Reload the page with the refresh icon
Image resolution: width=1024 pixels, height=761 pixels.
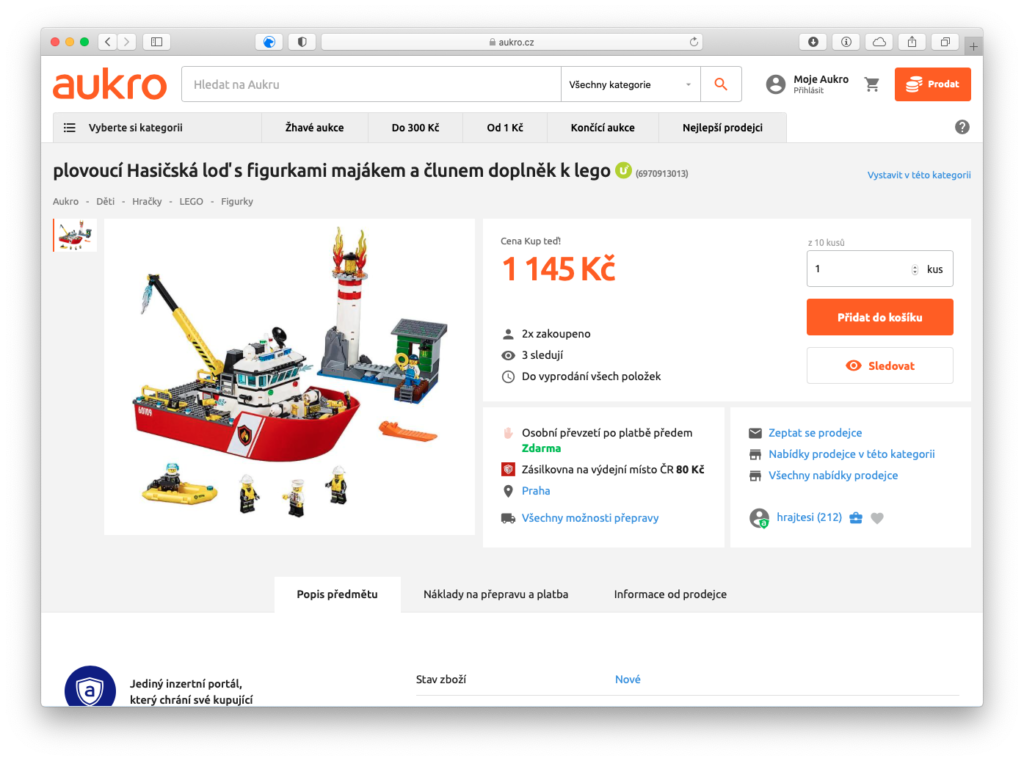coord(694,42)
